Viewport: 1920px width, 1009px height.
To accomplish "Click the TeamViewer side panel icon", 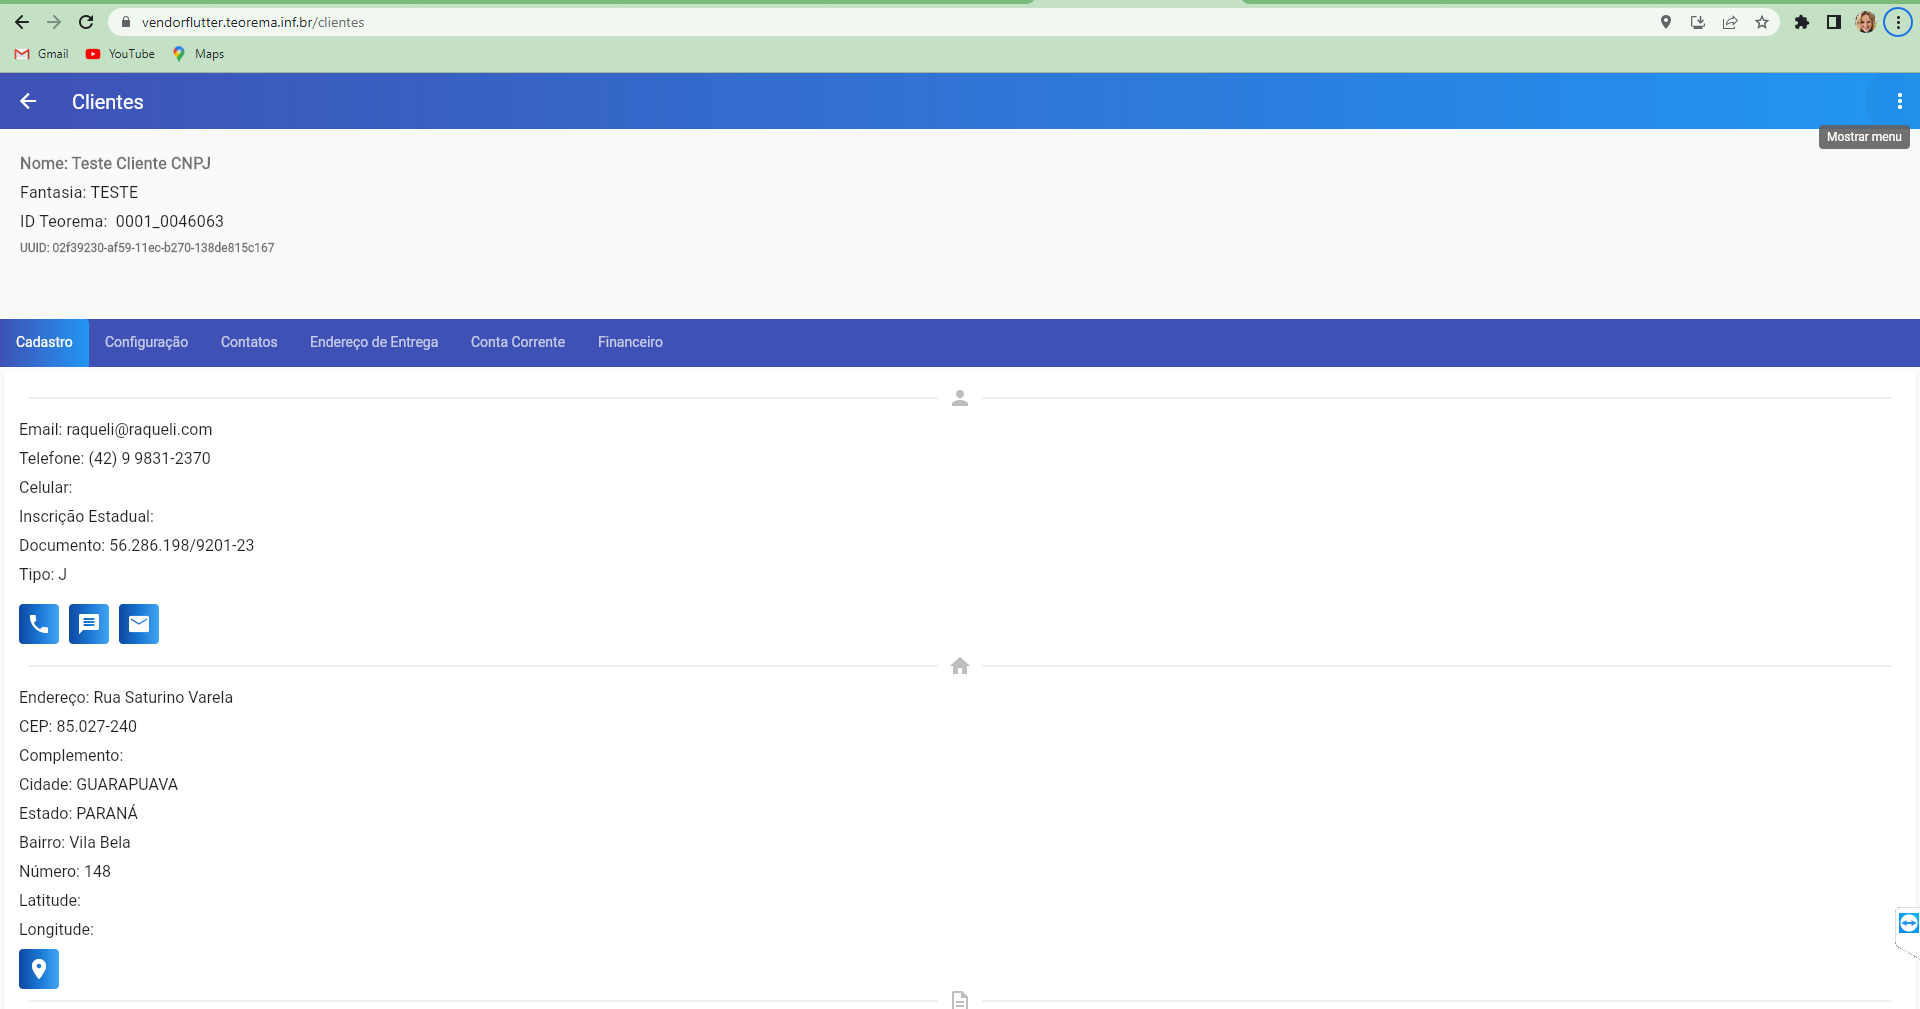I will tap(1908, 923).
